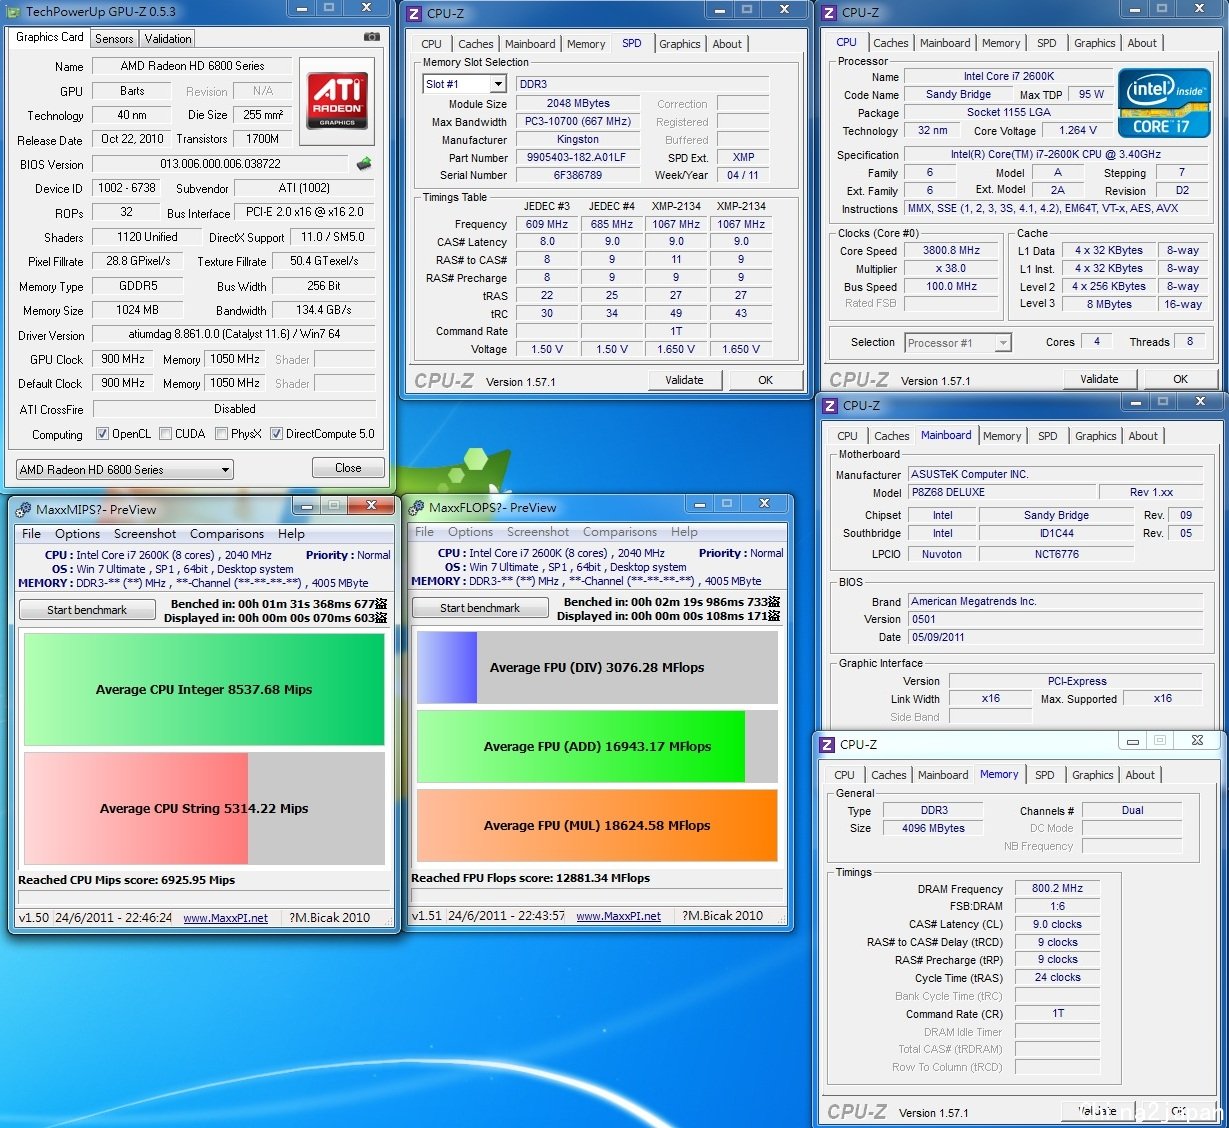Open the CPU tab in the CPU-Z Mainboard window
This screenshot has height=1128, width=1229.
[x=847, y=436]
